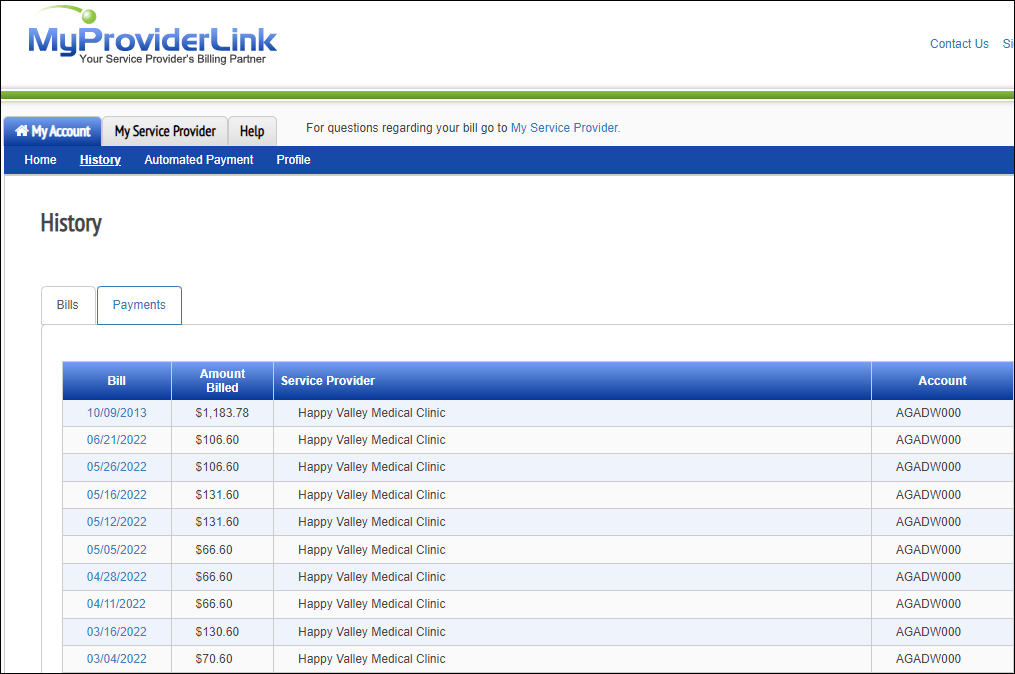Open the 05/12/2022 bill

117,522
